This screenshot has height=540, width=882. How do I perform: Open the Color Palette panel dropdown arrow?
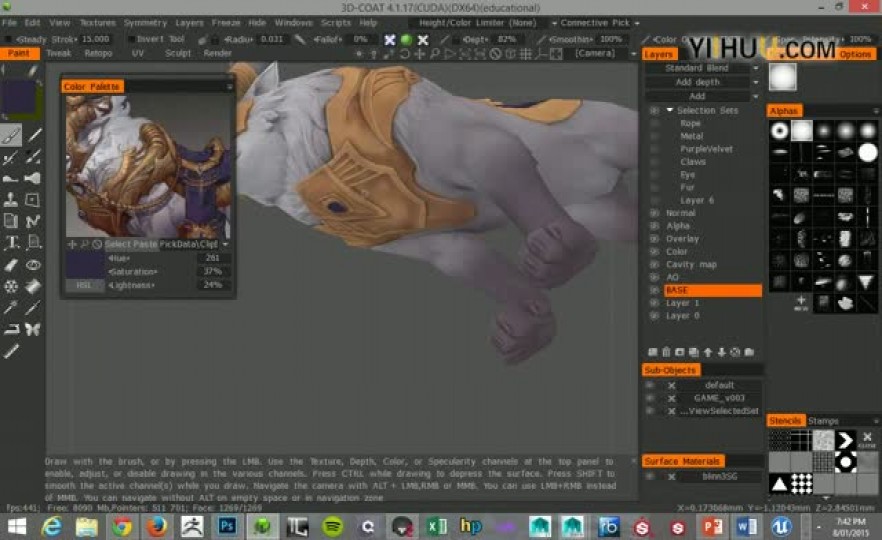(x=229, y=87)
